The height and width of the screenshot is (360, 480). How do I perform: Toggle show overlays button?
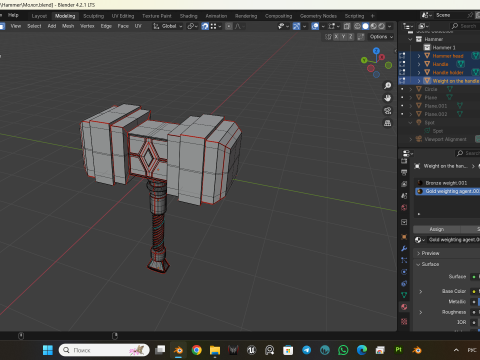[315, 26]
